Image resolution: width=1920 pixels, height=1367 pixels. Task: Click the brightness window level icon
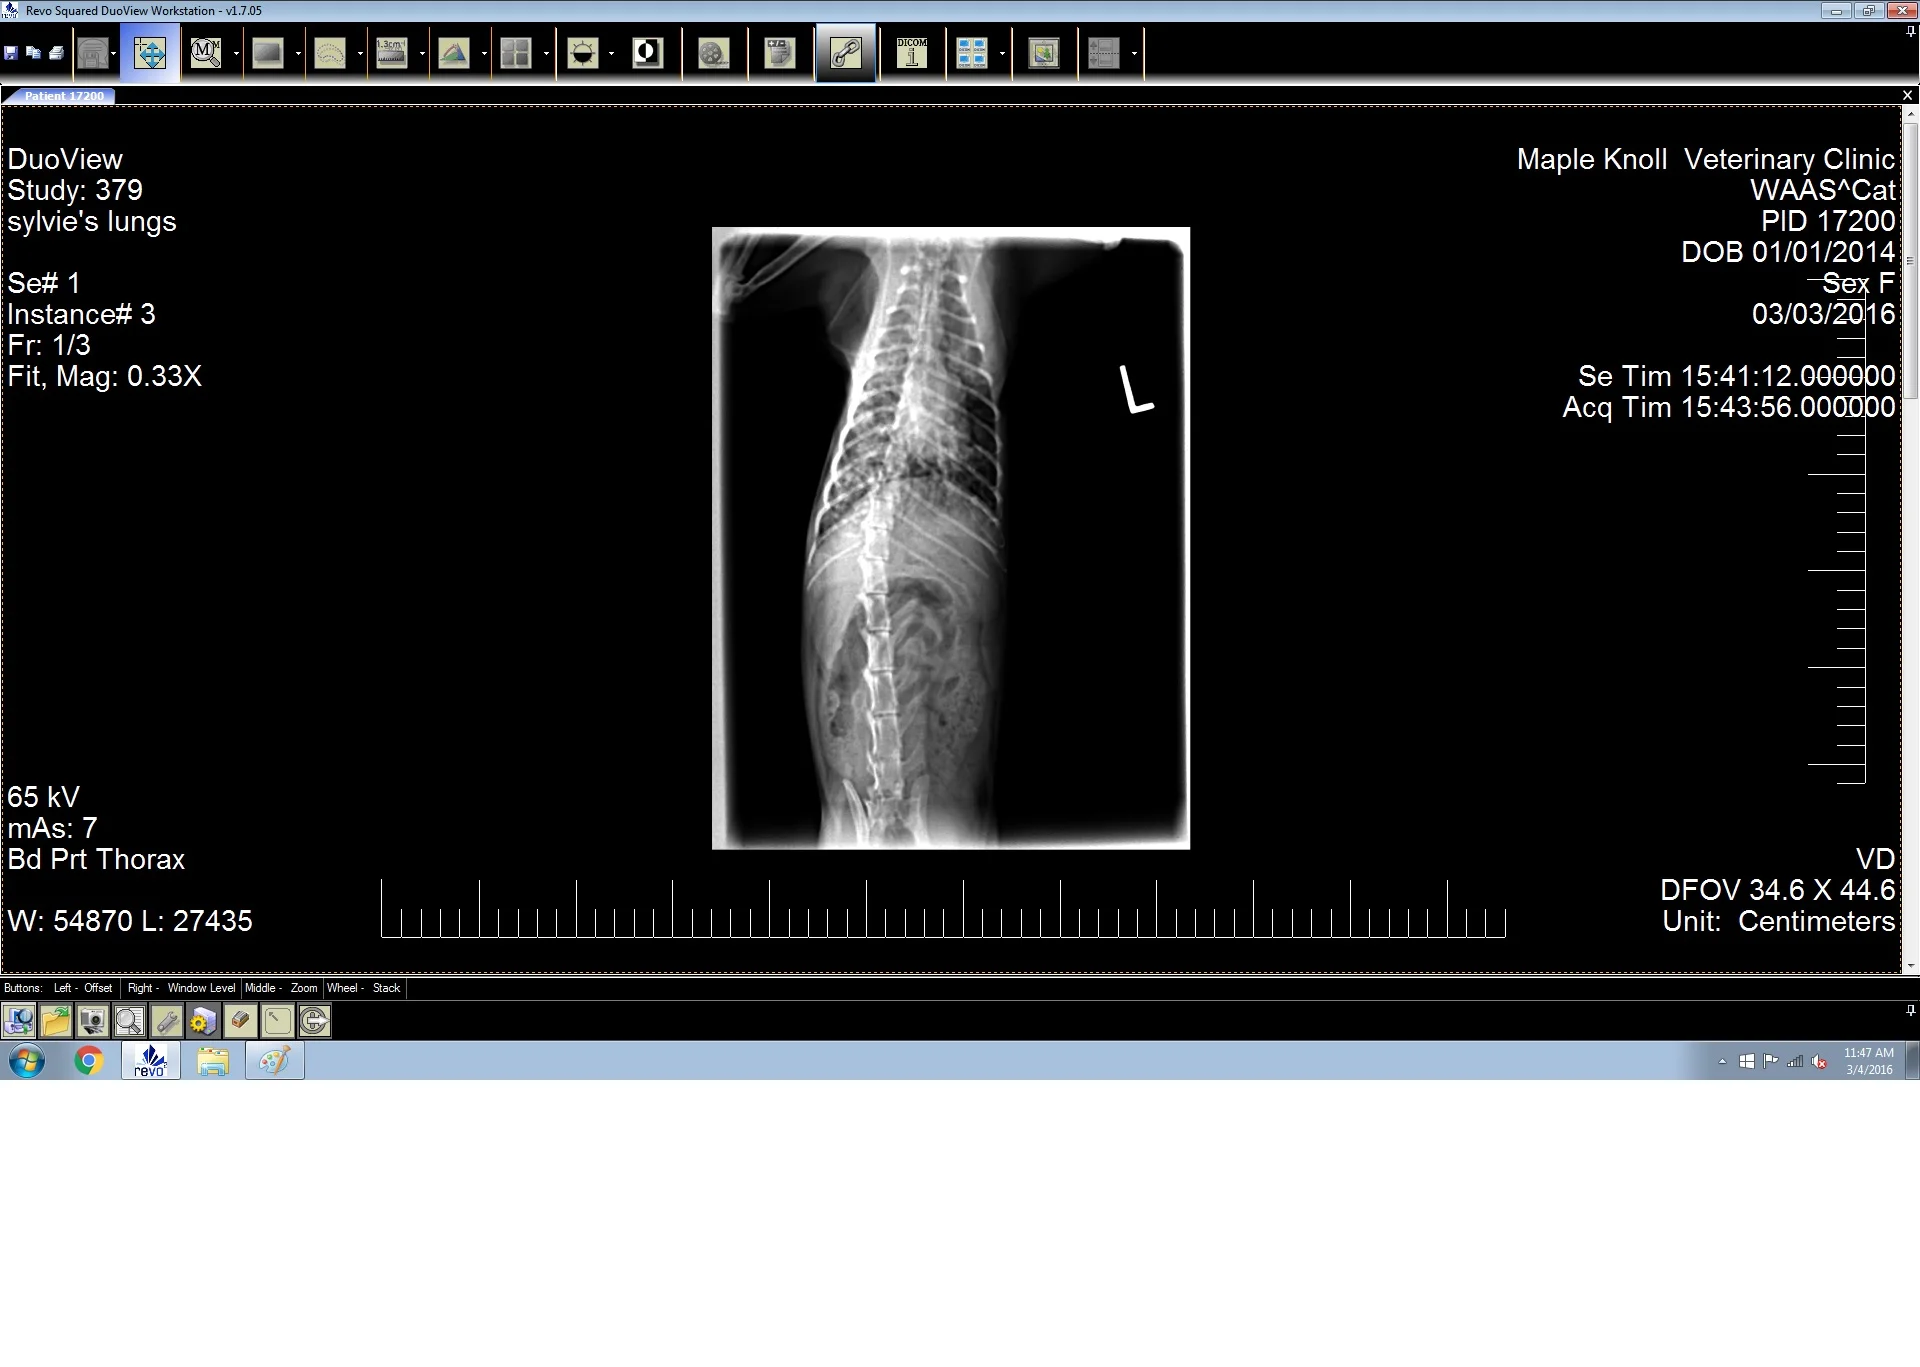(x=582, y=53)
